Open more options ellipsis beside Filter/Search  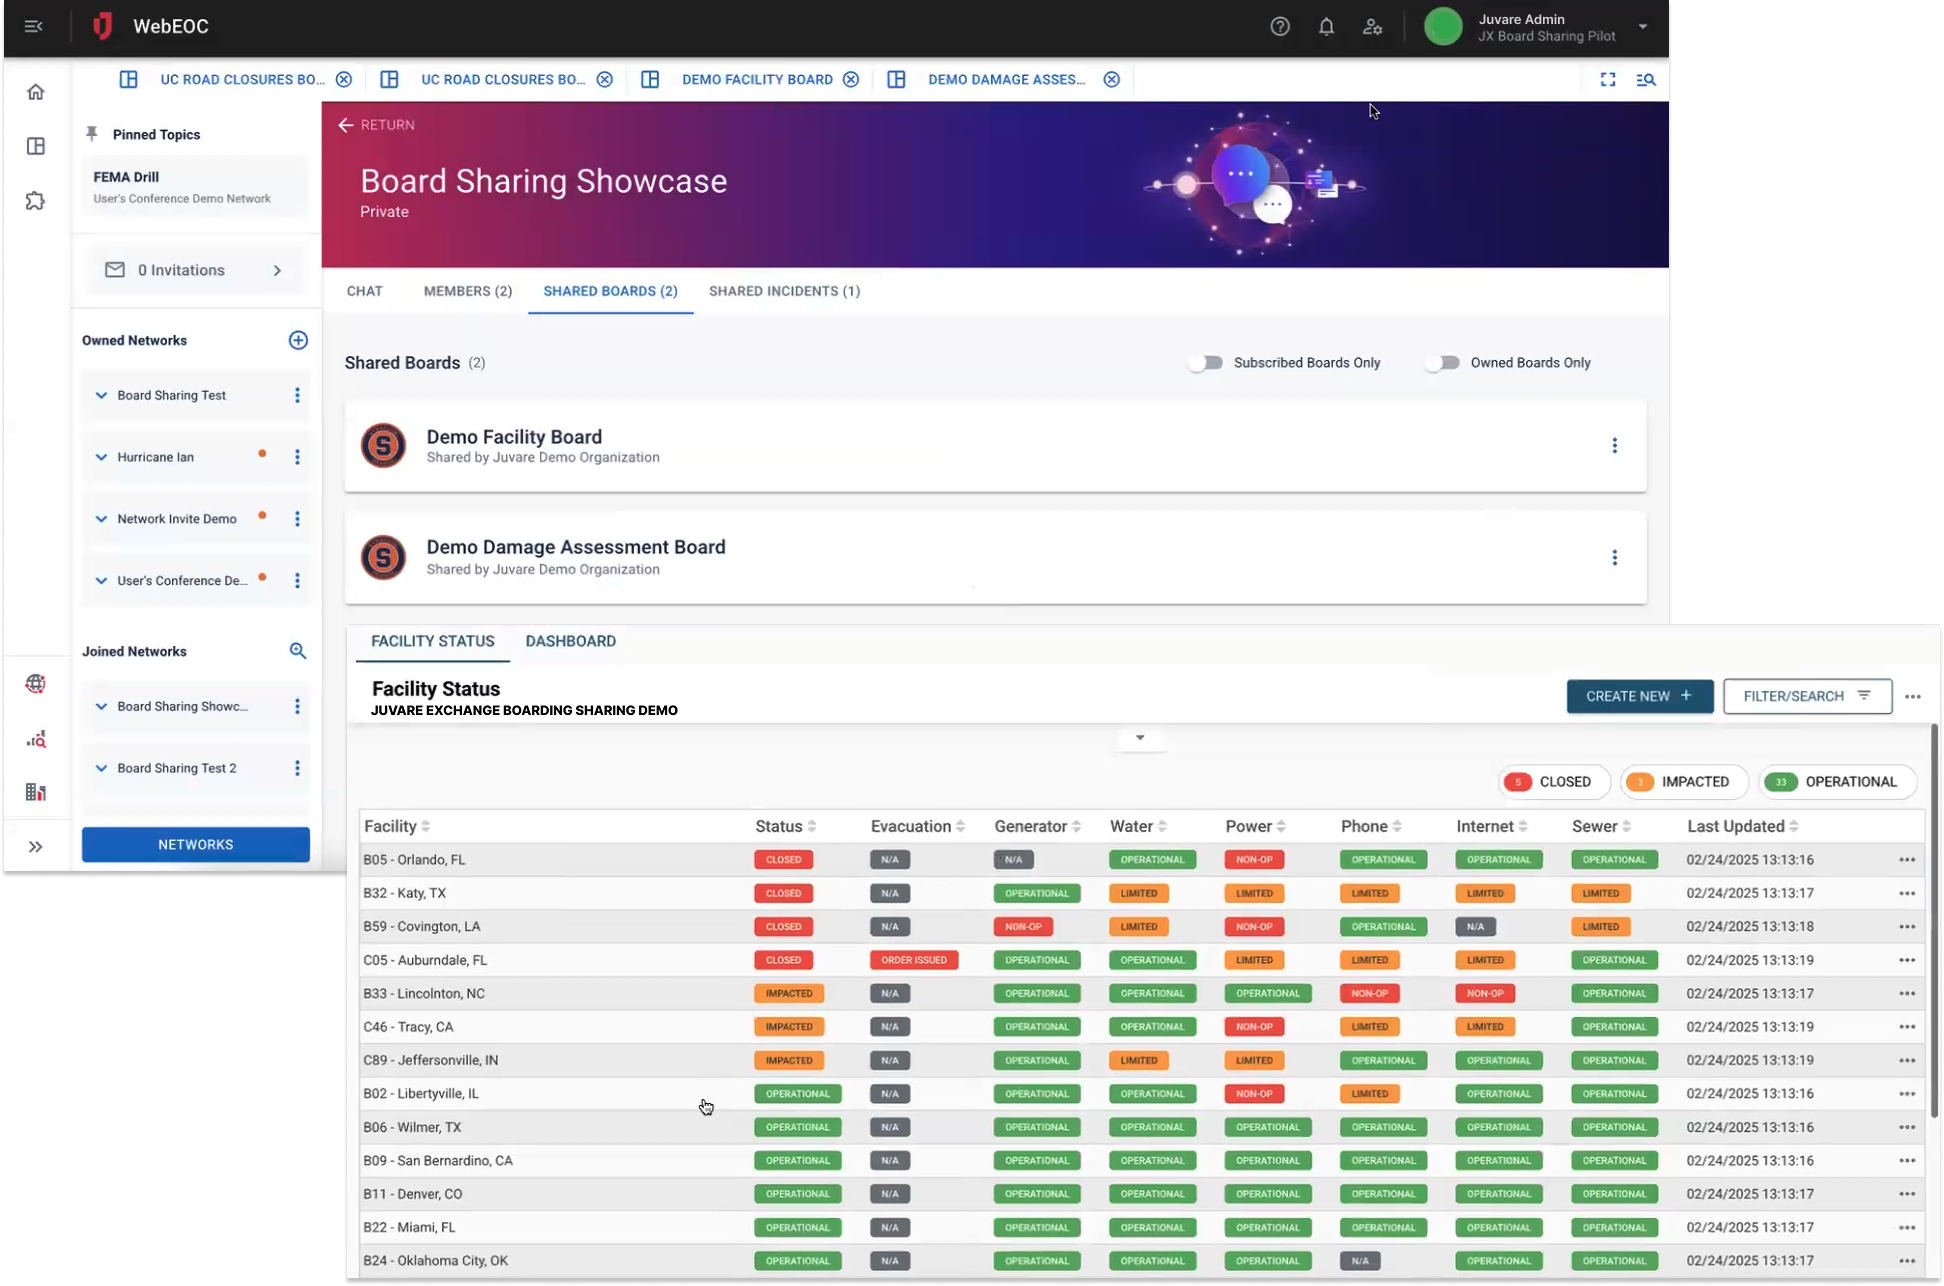coord(1913,697)
